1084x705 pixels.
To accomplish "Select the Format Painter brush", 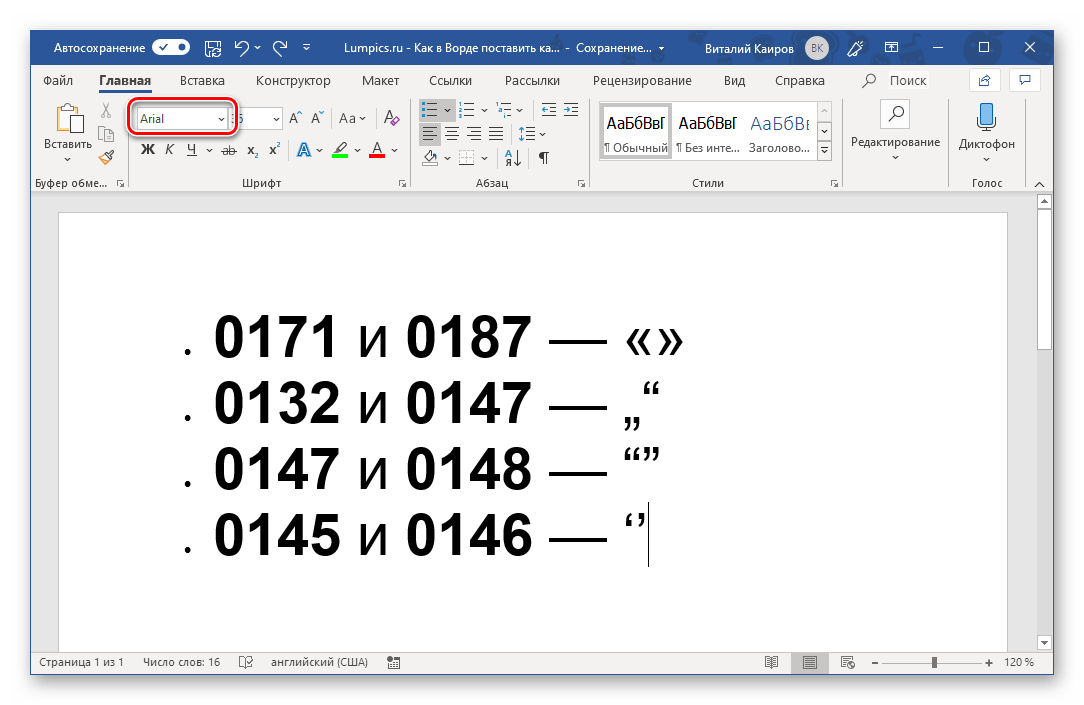I will pyautogui.click(x=106, y=158).
